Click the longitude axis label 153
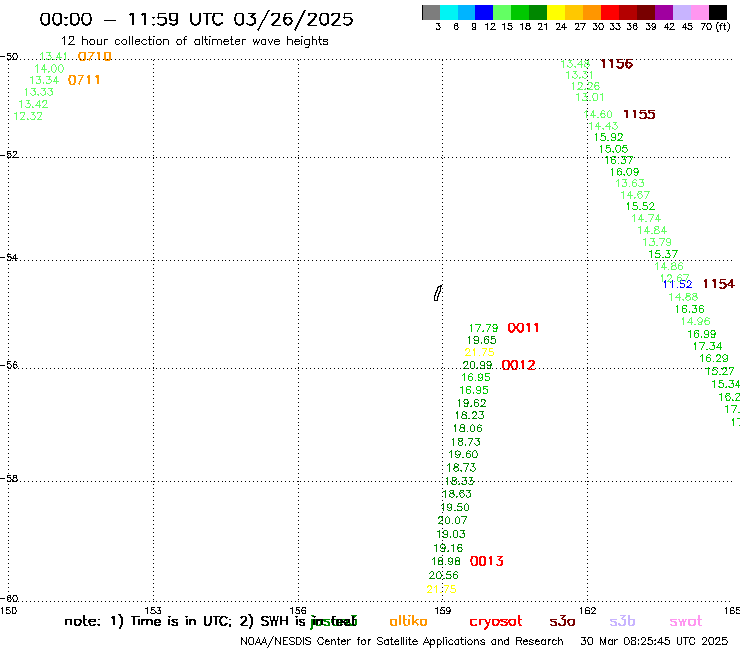Image resolution: width=740 pixels, height=650 pixels. coord(153,610)
